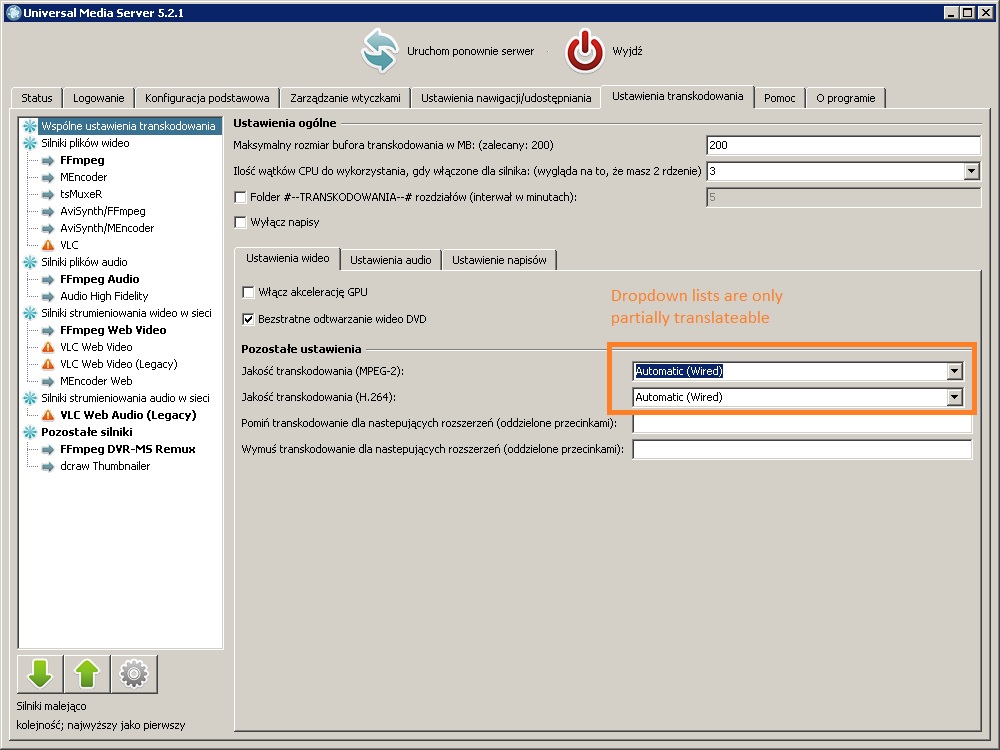Image resolution: width=1000 pixels, height=750 pixels.
Task: Select the Ustawienia wideo sub-tab
Action: click(x=288, y=258)
